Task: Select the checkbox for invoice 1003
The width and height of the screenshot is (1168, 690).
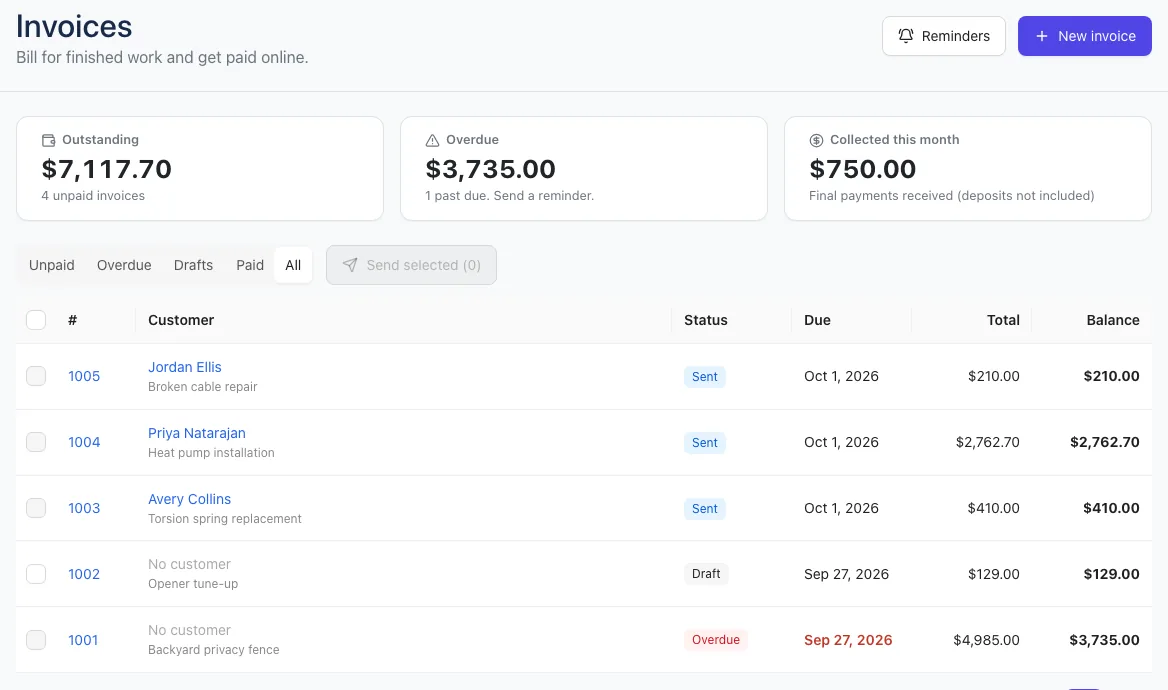Action: coord(36,507)
